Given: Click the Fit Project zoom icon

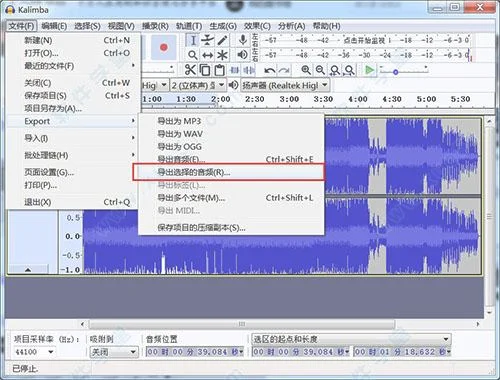Looking at the screenshot, I should point(349,70).
